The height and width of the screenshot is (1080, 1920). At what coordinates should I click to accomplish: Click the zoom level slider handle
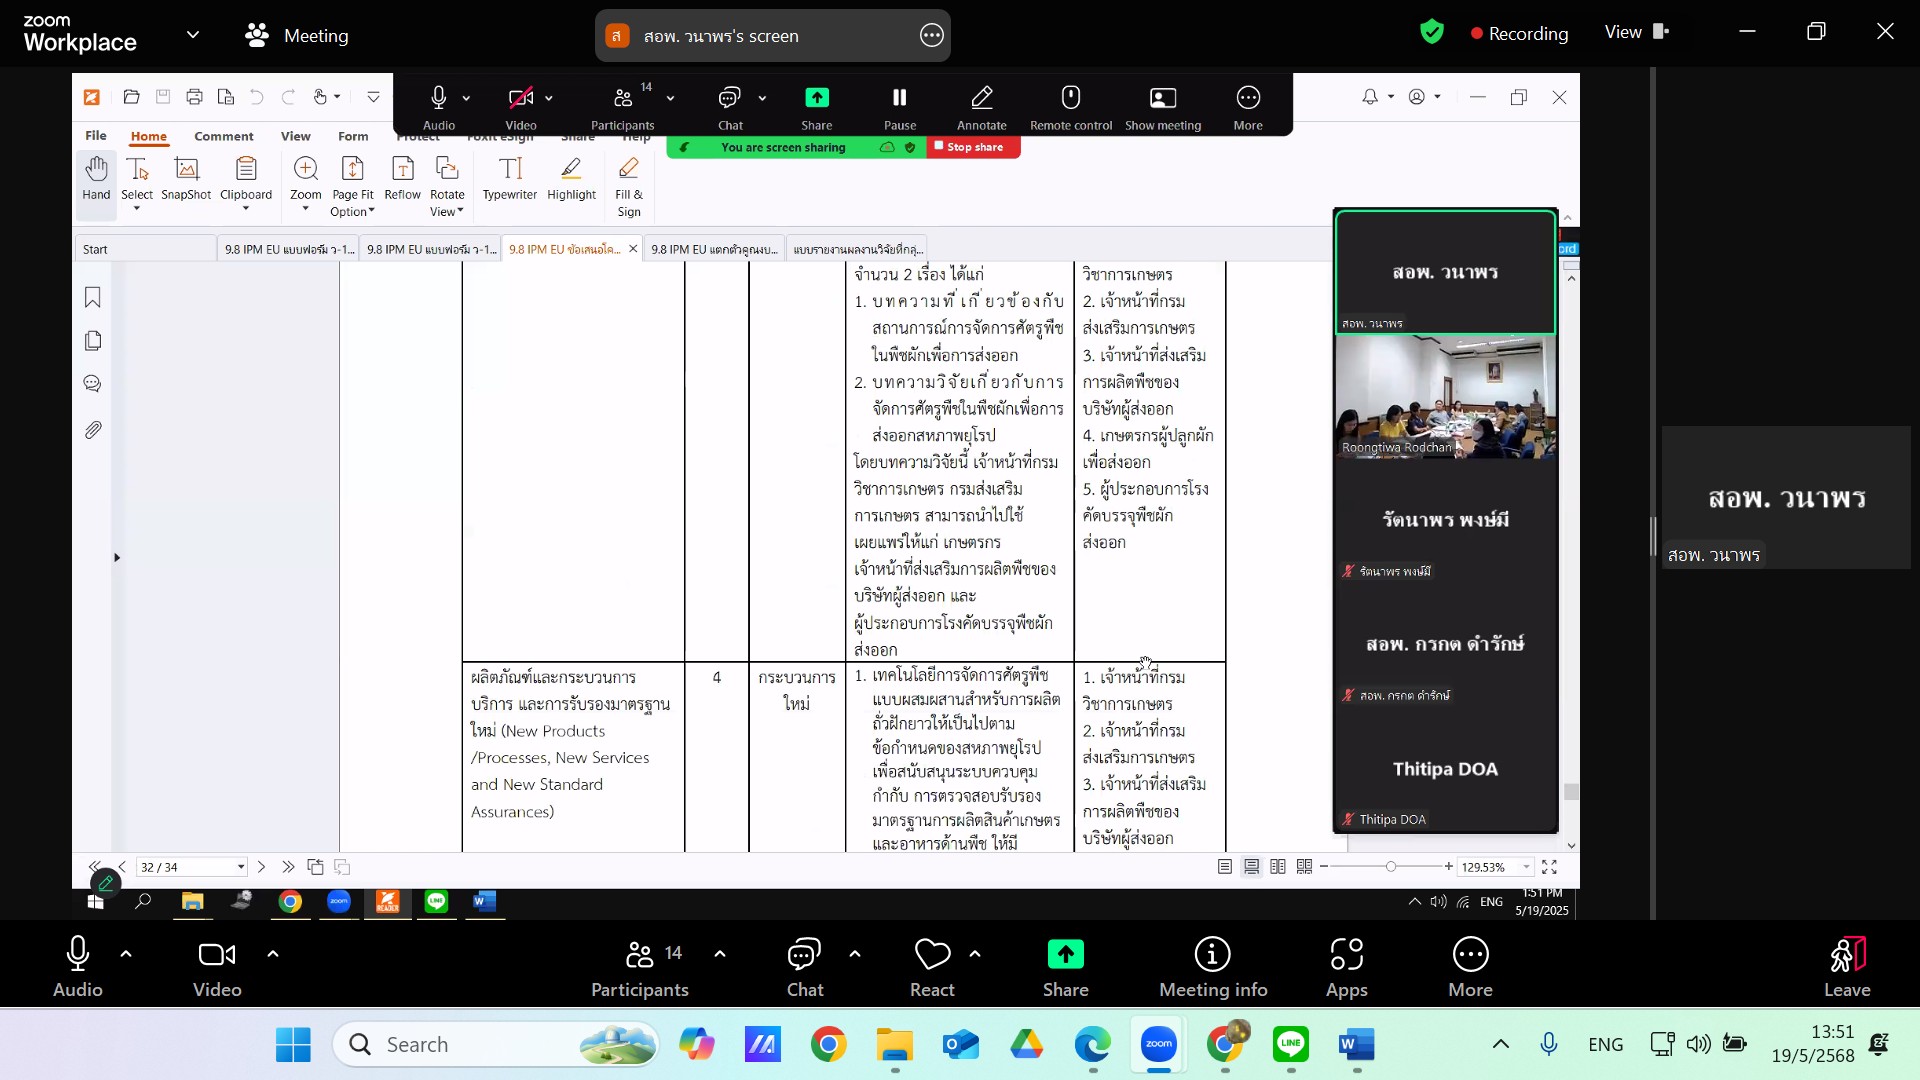pos(1390,867)
